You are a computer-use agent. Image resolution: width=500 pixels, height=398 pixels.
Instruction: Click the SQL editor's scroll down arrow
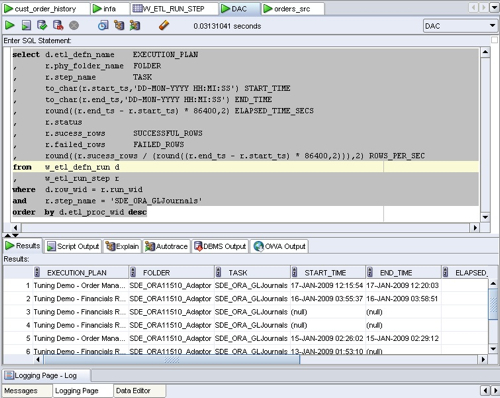(x=485, y=217)
